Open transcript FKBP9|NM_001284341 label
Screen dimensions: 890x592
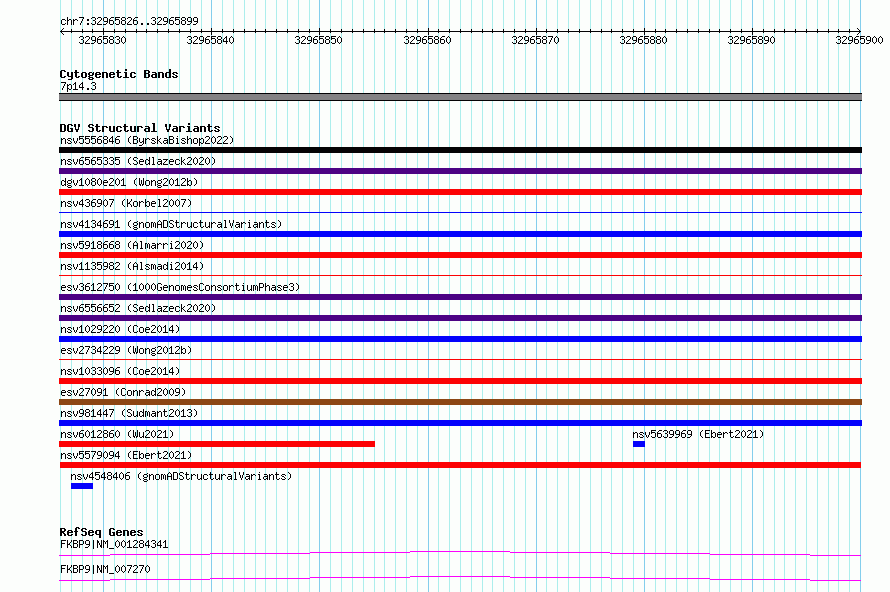[x=114, y=544]
